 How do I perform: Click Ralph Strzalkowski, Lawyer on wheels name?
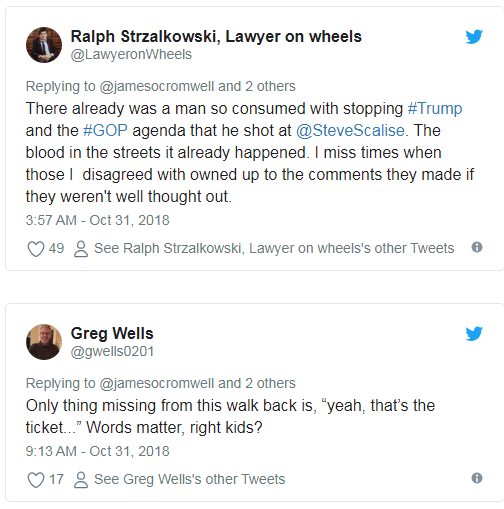(x=216, y=37)
